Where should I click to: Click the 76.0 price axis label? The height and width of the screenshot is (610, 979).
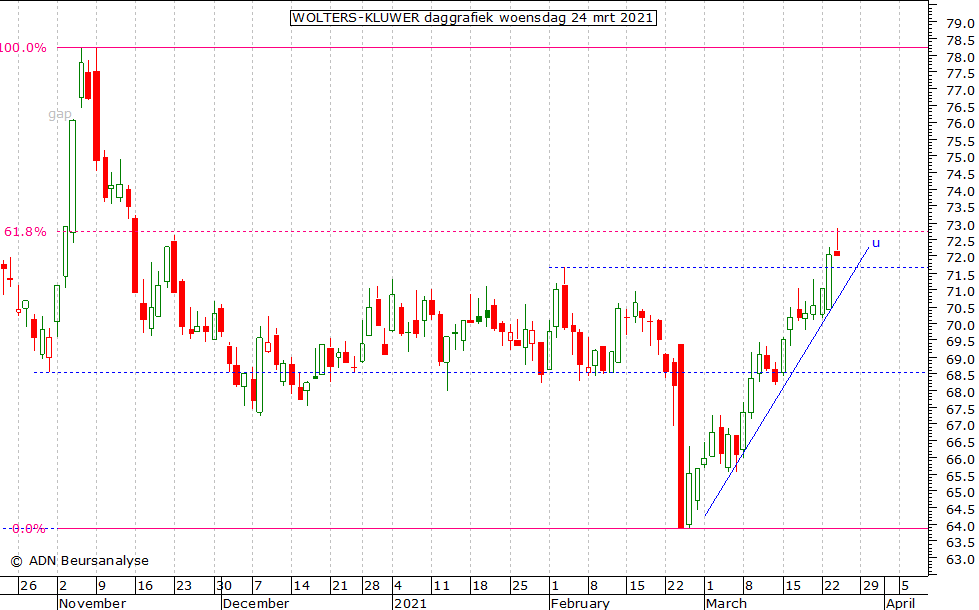(x=960, y=124)
